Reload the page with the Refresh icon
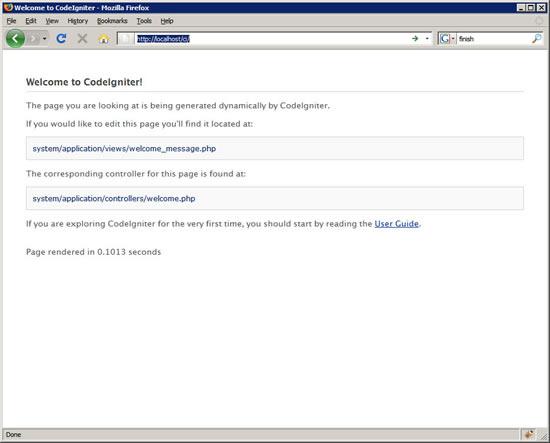Screen dimensions: 550x443 pyautogui.click(x=61, y=38)
